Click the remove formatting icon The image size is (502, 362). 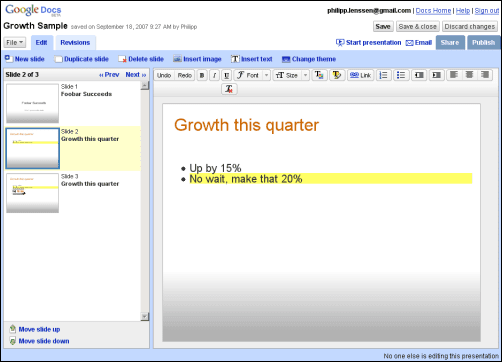pyautogui.click(x=229, y=89)
